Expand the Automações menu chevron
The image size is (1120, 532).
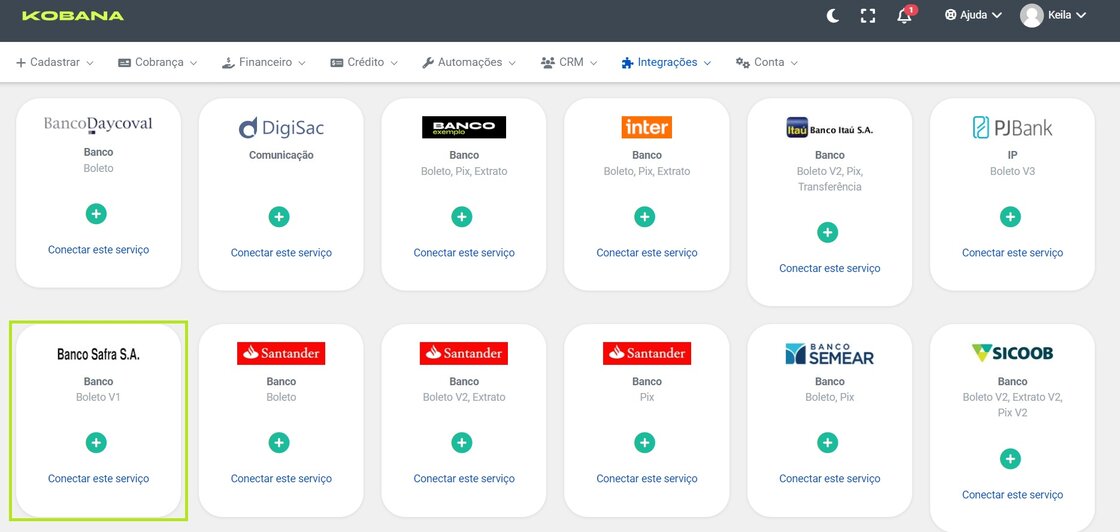[x=512, y=63]
